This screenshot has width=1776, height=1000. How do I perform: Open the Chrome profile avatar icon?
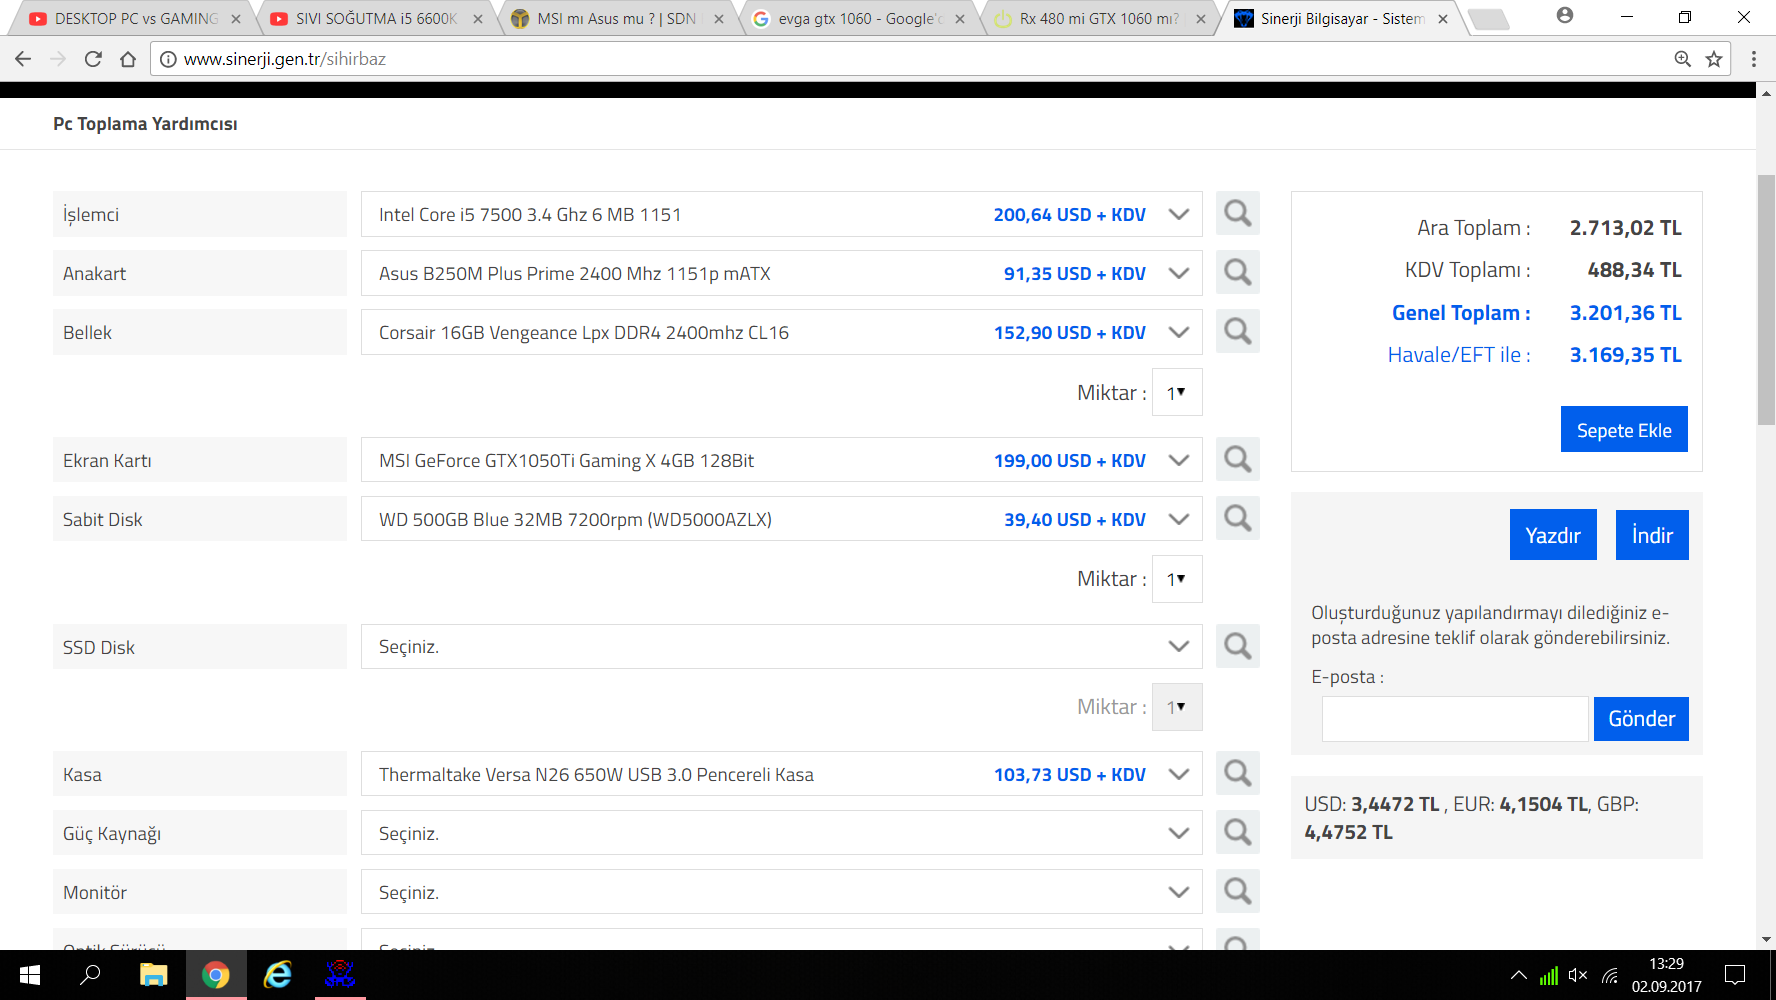pyautogui.click(x=1565, y=16)
